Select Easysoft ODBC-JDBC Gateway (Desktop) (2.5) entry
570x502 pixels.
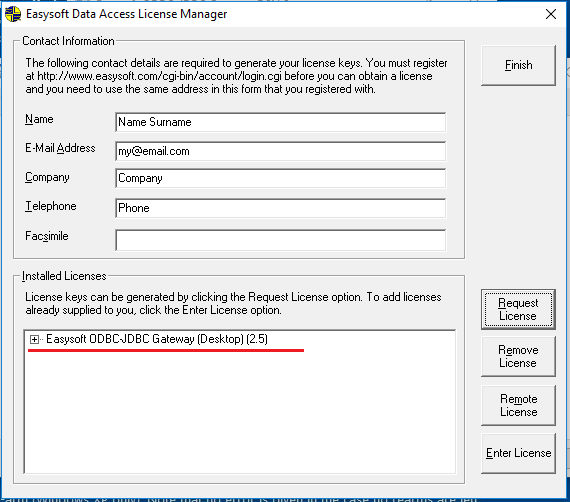[157, 339]
